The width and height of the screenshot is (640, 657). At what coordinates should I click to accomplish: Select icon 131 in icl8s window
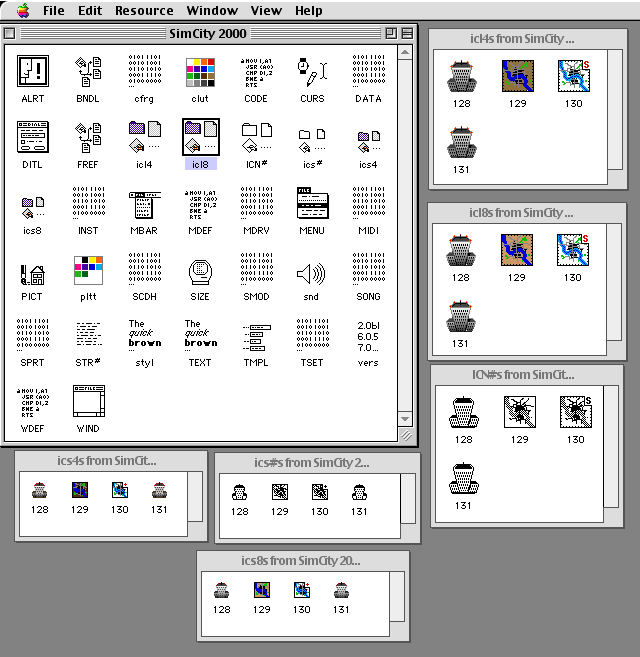[461, 316]
